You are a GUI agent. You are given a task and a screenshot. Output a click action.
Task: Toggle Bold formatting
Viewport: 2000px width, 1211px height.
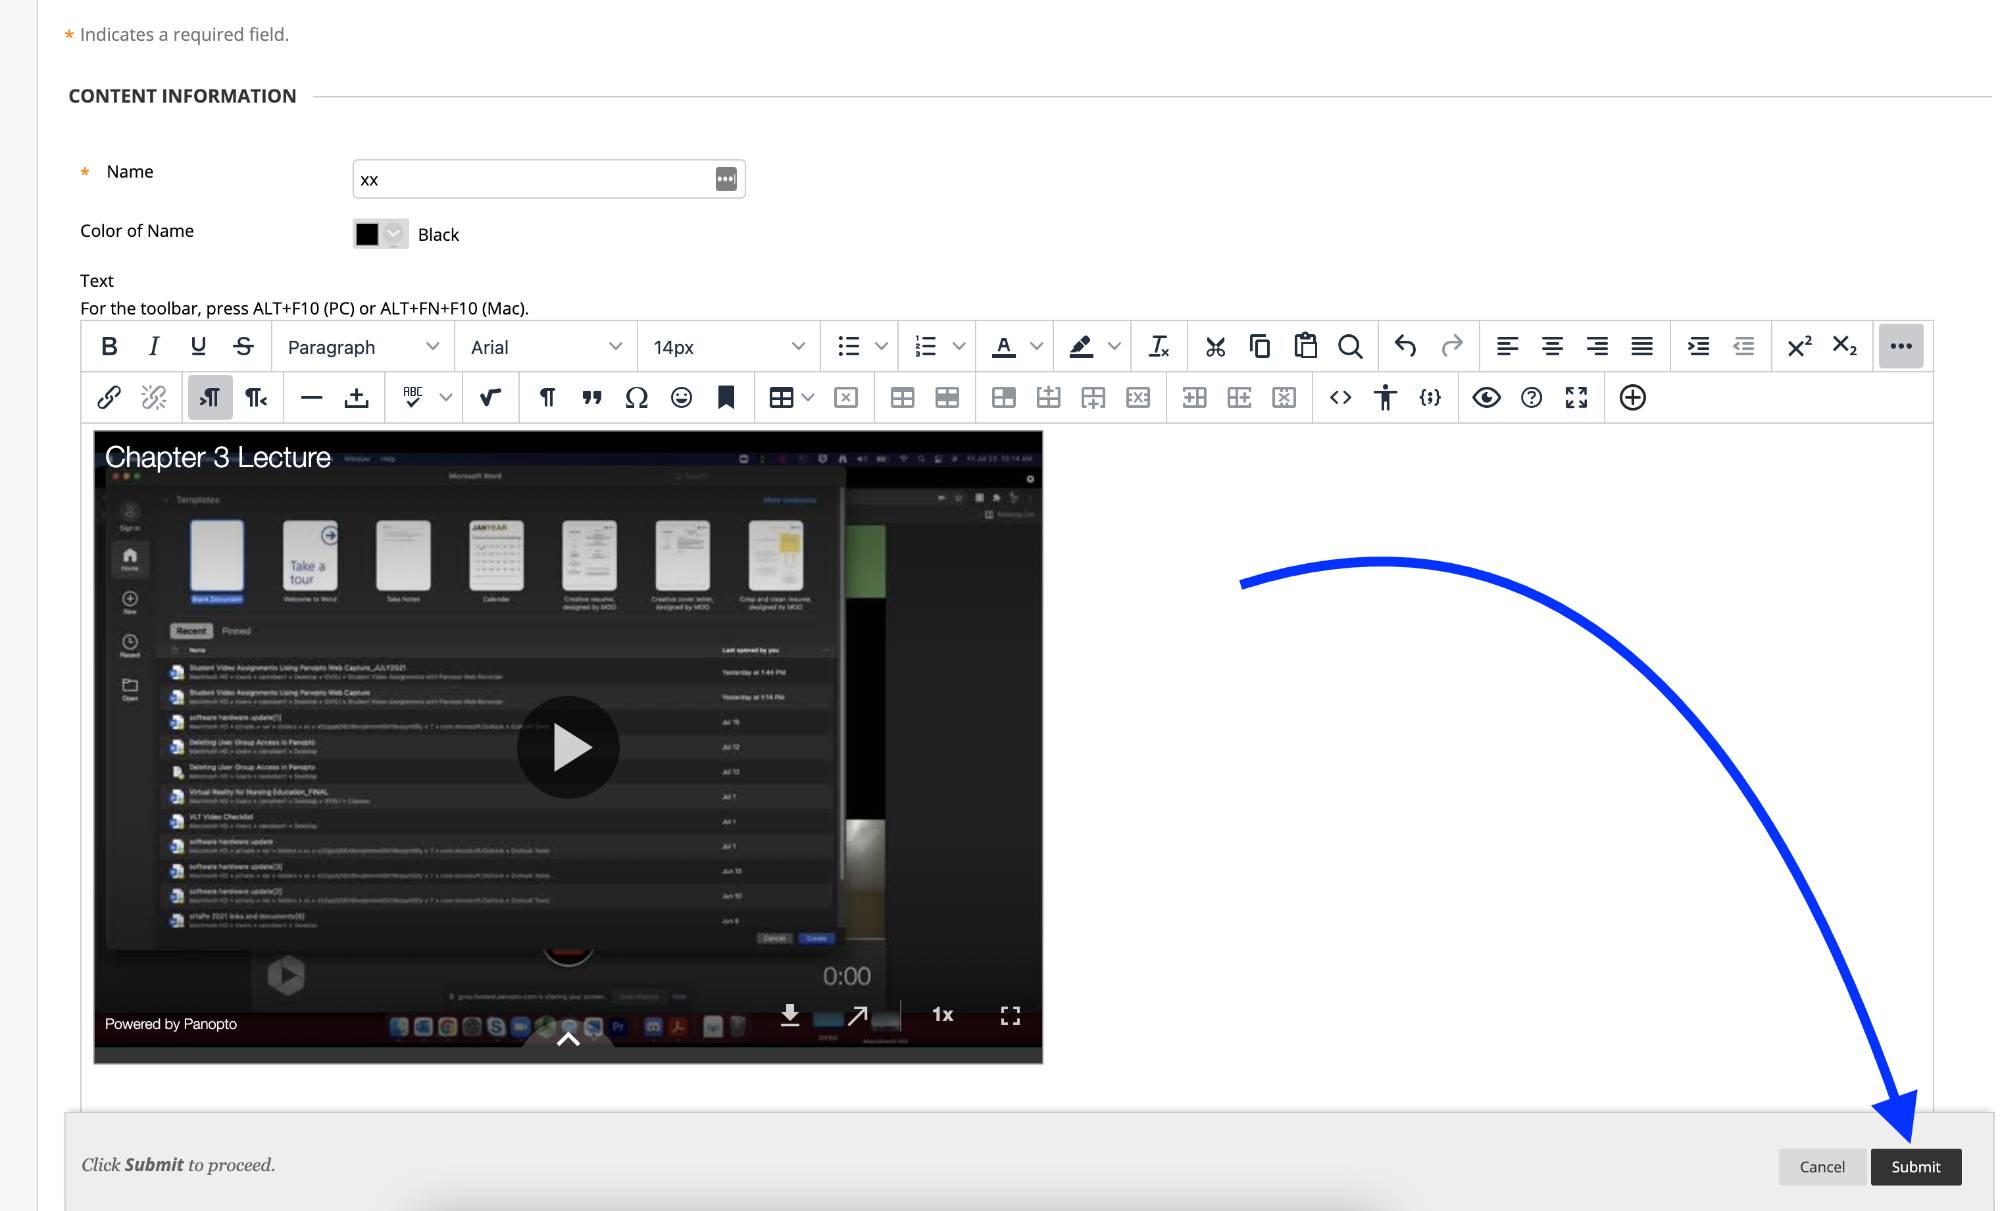pos(109,347)
